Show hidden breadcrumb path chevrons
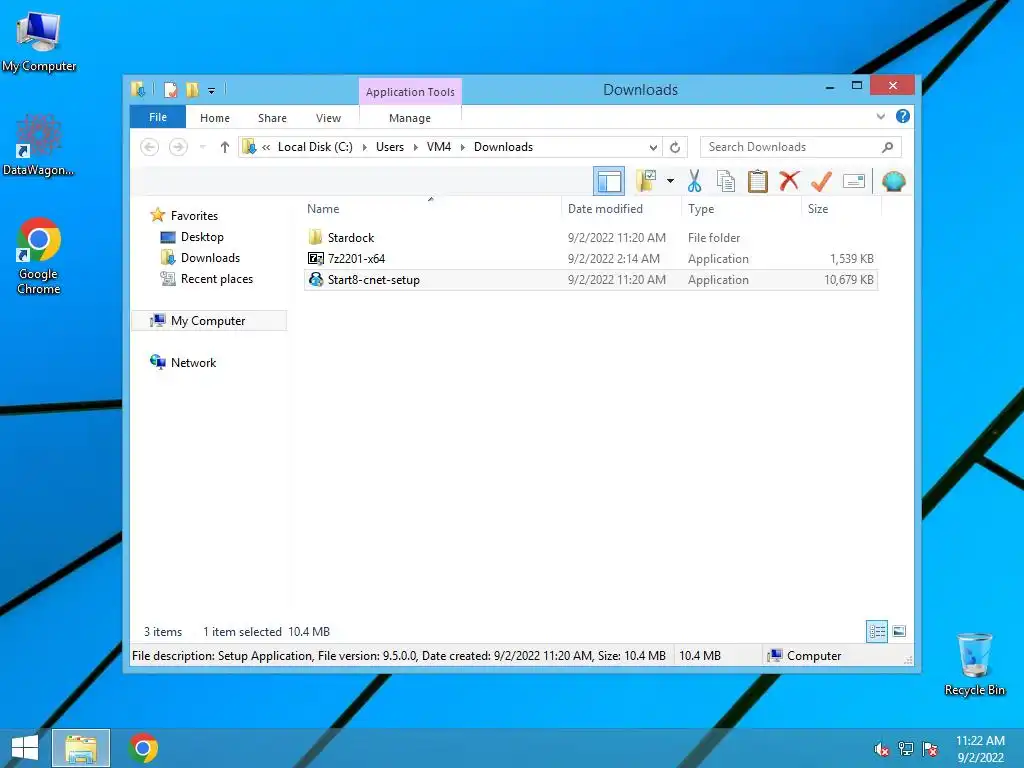The height and width of the screenshot is (768, 1024). (266, 147)
